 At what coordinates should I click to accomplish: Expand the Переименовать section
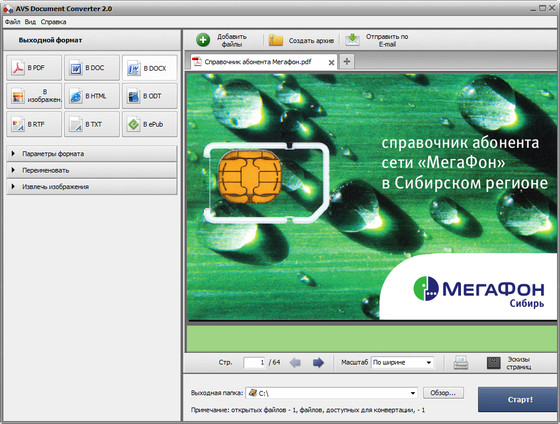[92, 170]
